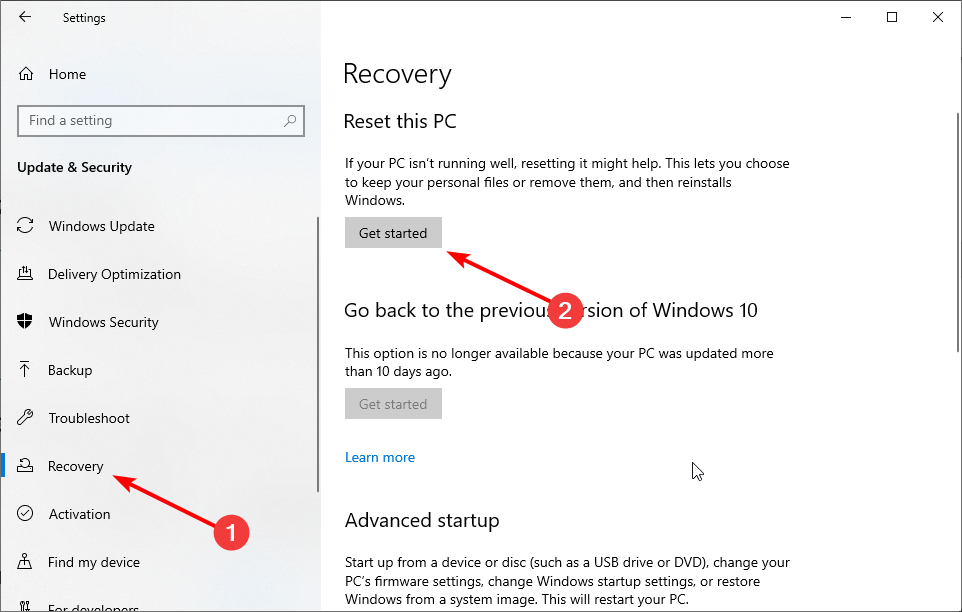
Task: Start resetting this PC with Get started
Action: tap(393, 233)
